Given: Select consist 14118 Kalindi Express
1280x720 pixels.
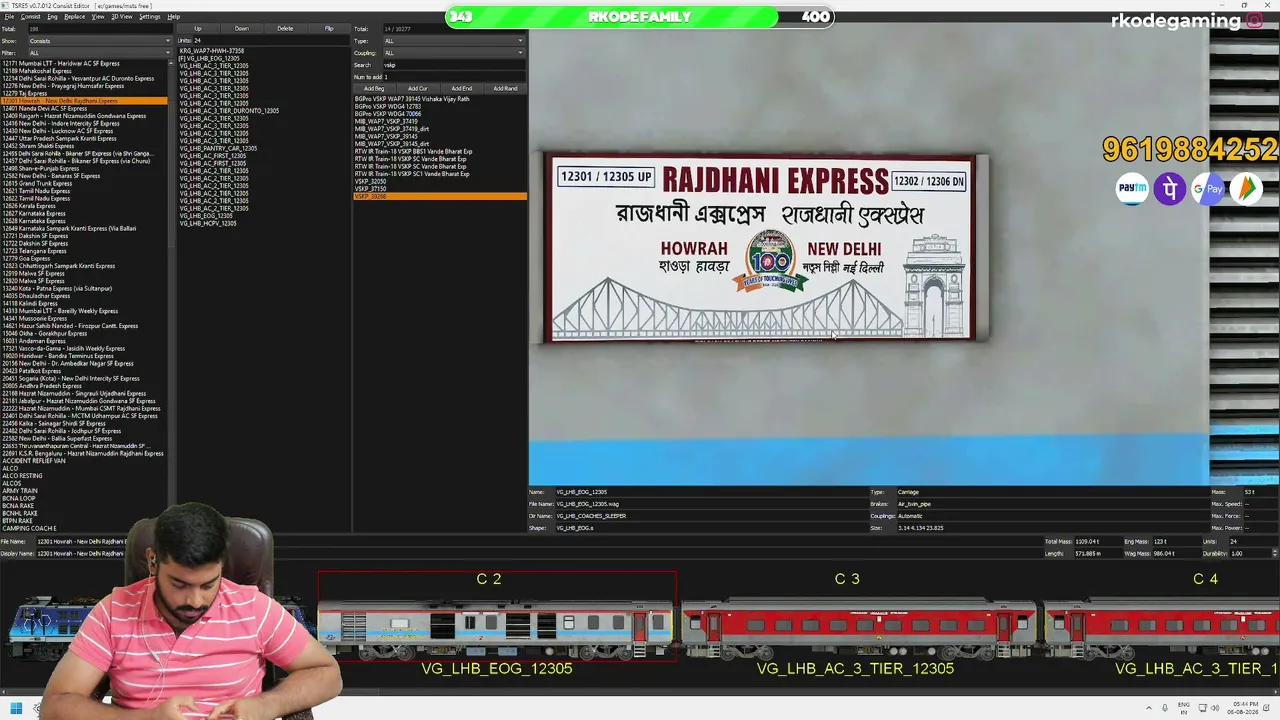Looking at the screenshot, I should click(x=29, y=304).
